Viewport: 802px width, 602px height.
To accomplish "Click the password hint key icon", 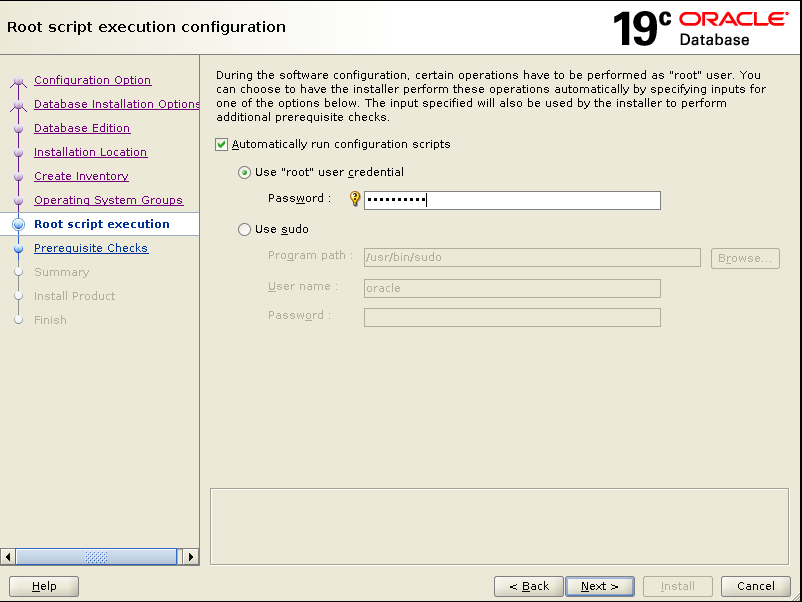I will (354, 198).
